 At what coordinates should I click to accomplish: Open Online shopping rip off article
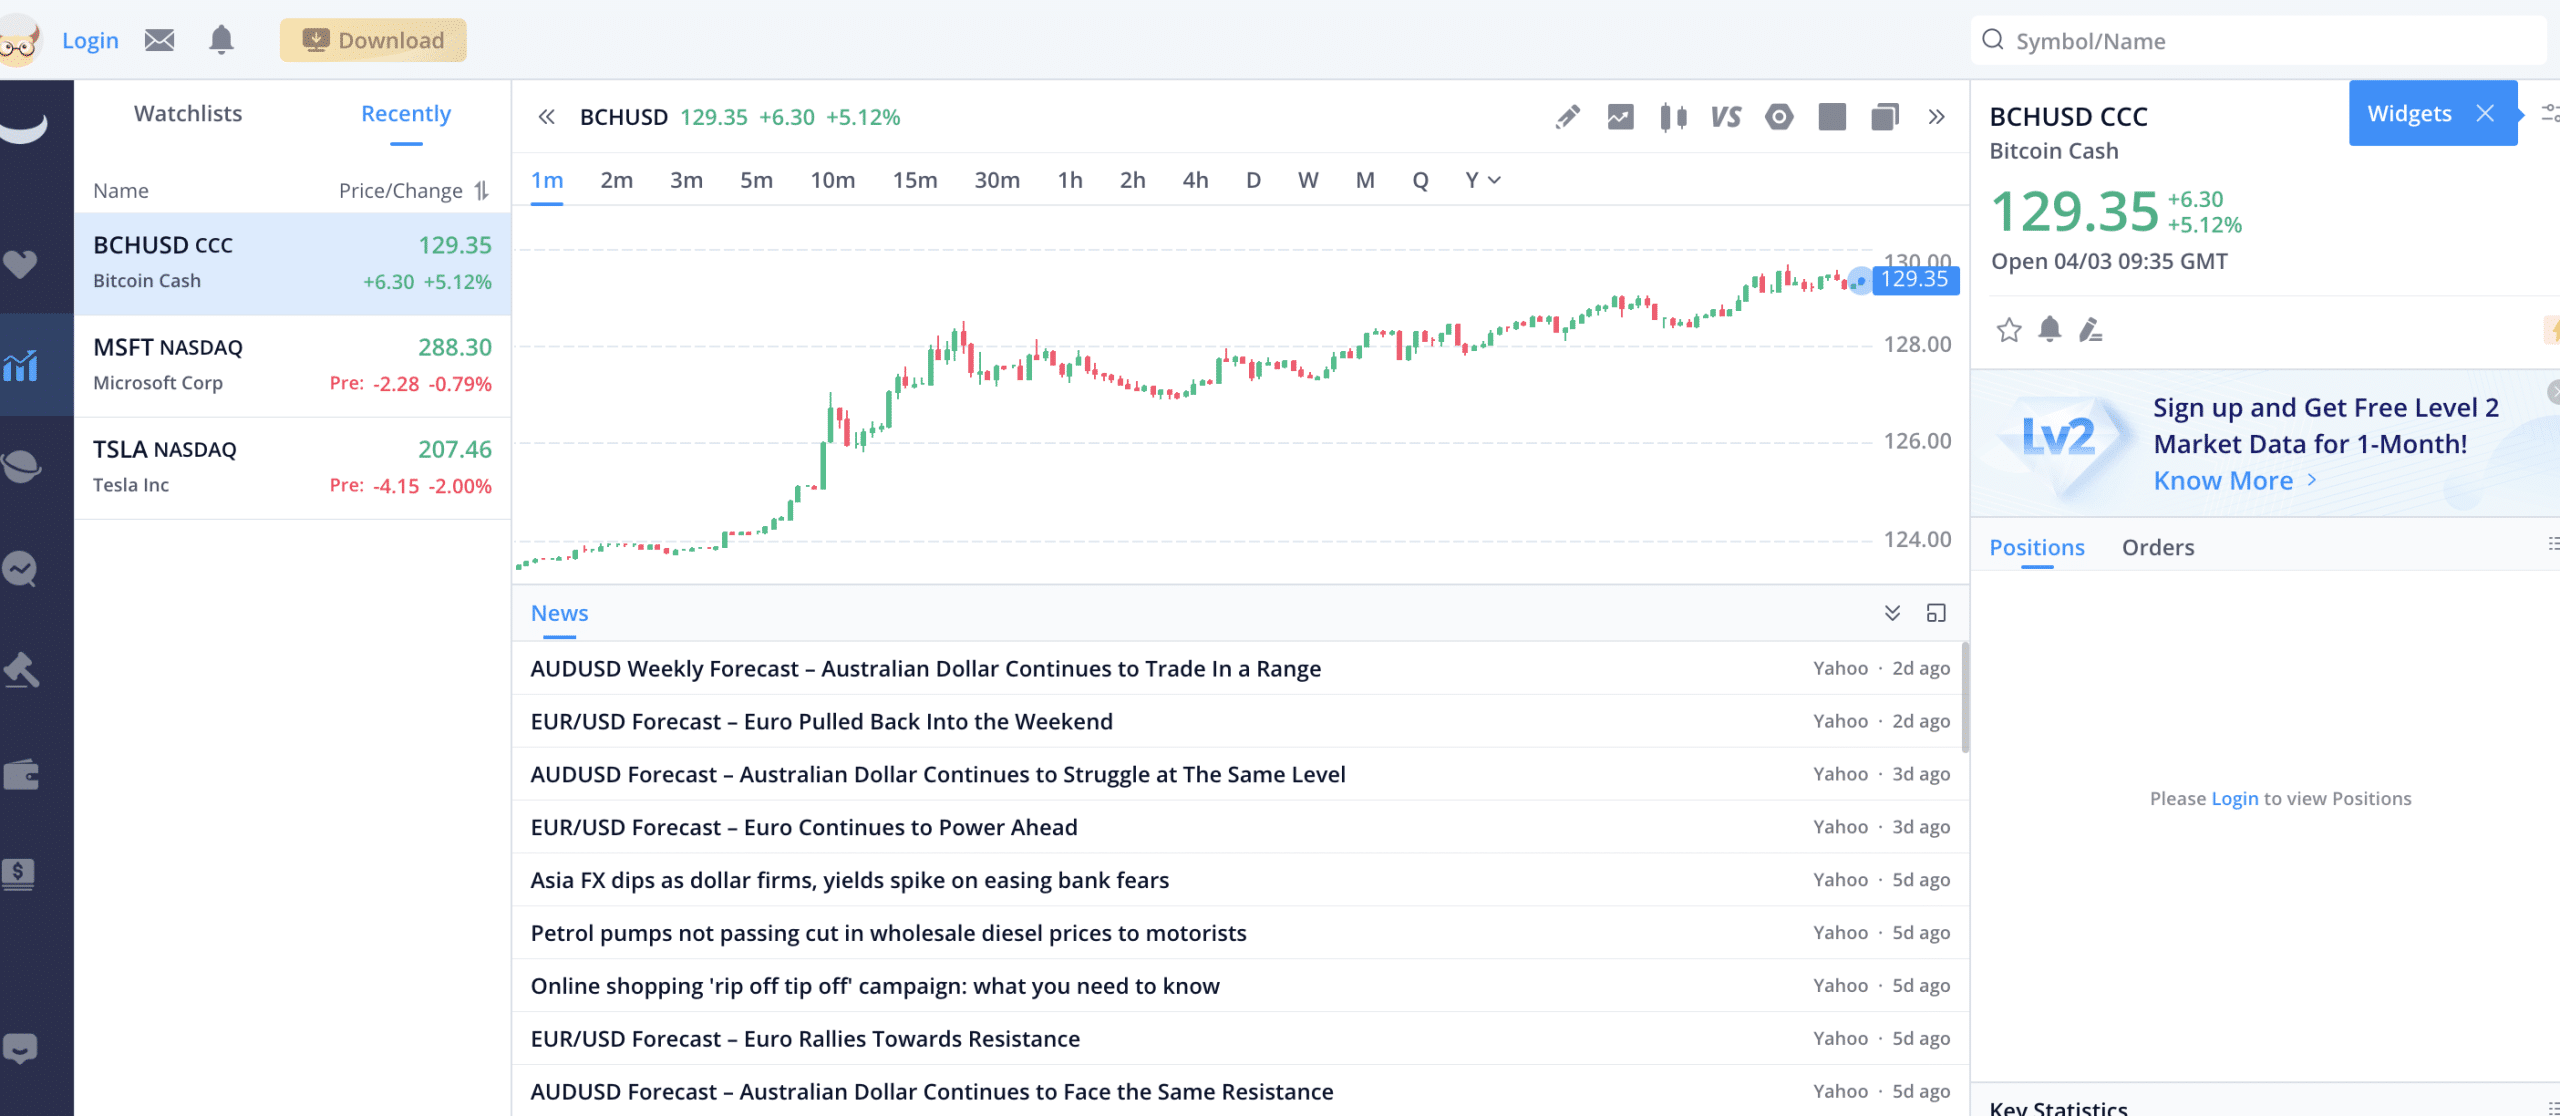[1240, 986]
